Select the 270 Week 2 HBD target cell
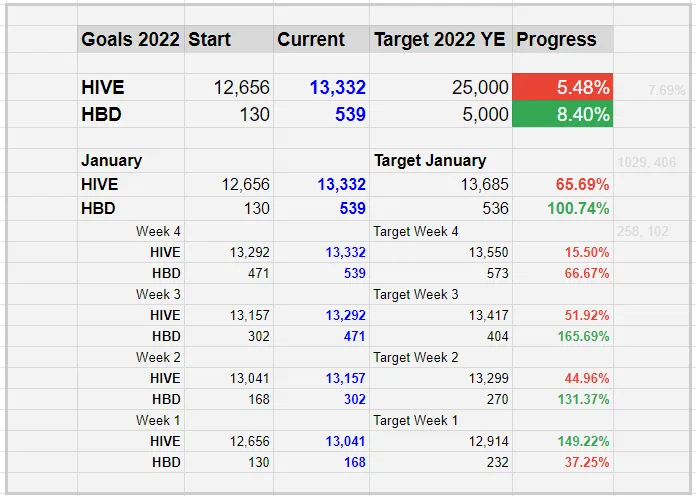The image size is (696, 496). coord(441,399)
